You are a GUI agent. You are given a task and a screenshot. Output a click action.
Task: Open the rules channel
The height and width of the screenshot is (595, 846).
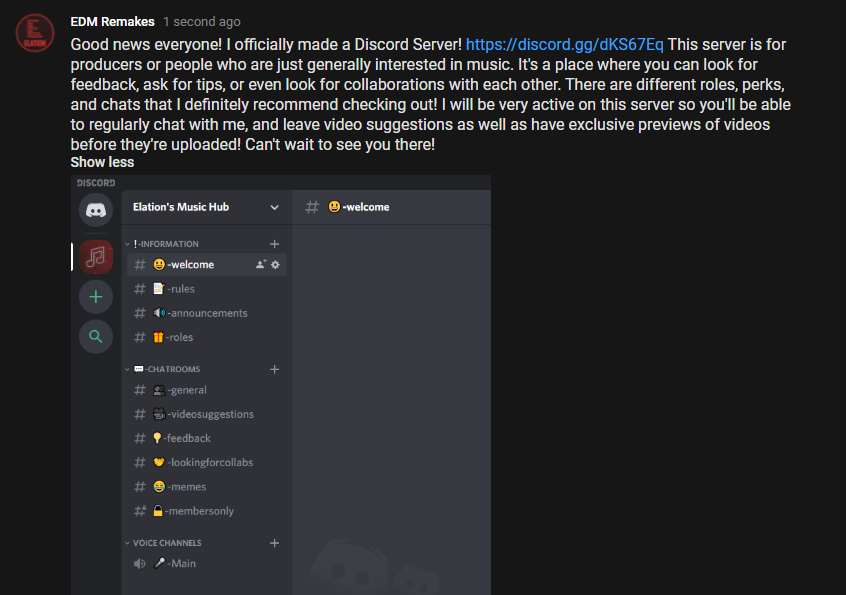click(207, 289)
